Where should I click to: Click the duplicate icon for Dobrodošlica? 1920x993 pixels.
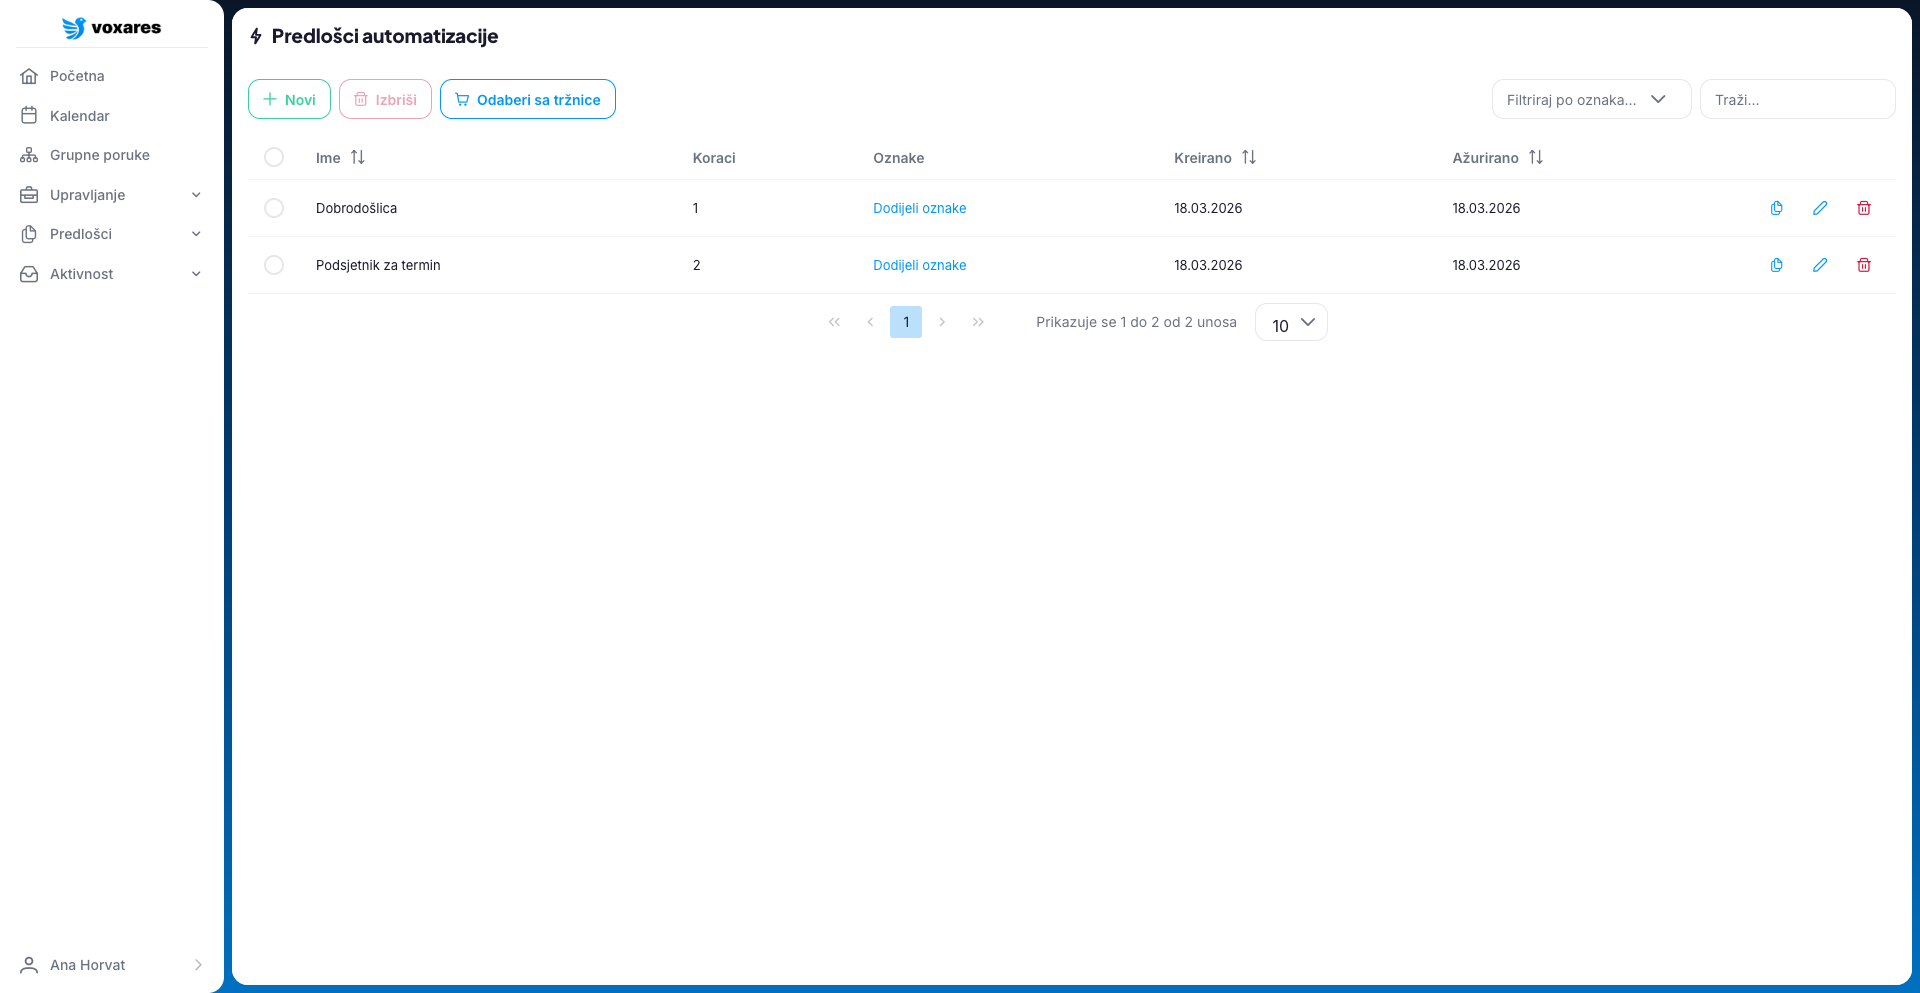click(x=1776, y=208)
